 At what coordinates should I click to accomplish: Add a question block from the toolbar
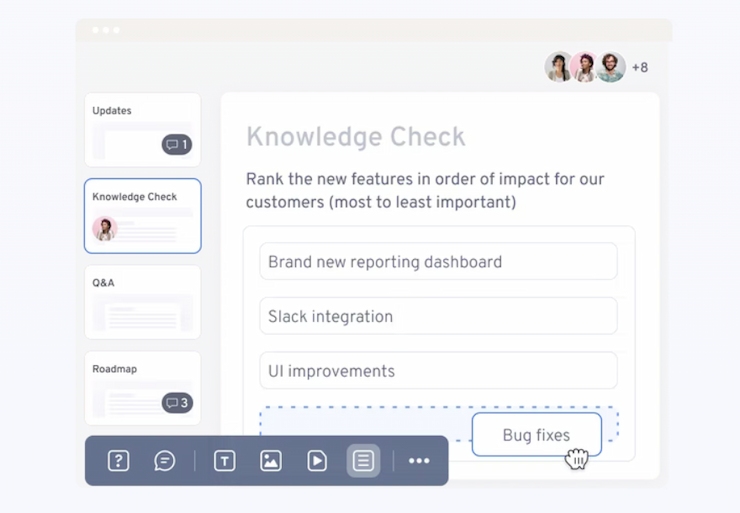[x=118, y=461]
